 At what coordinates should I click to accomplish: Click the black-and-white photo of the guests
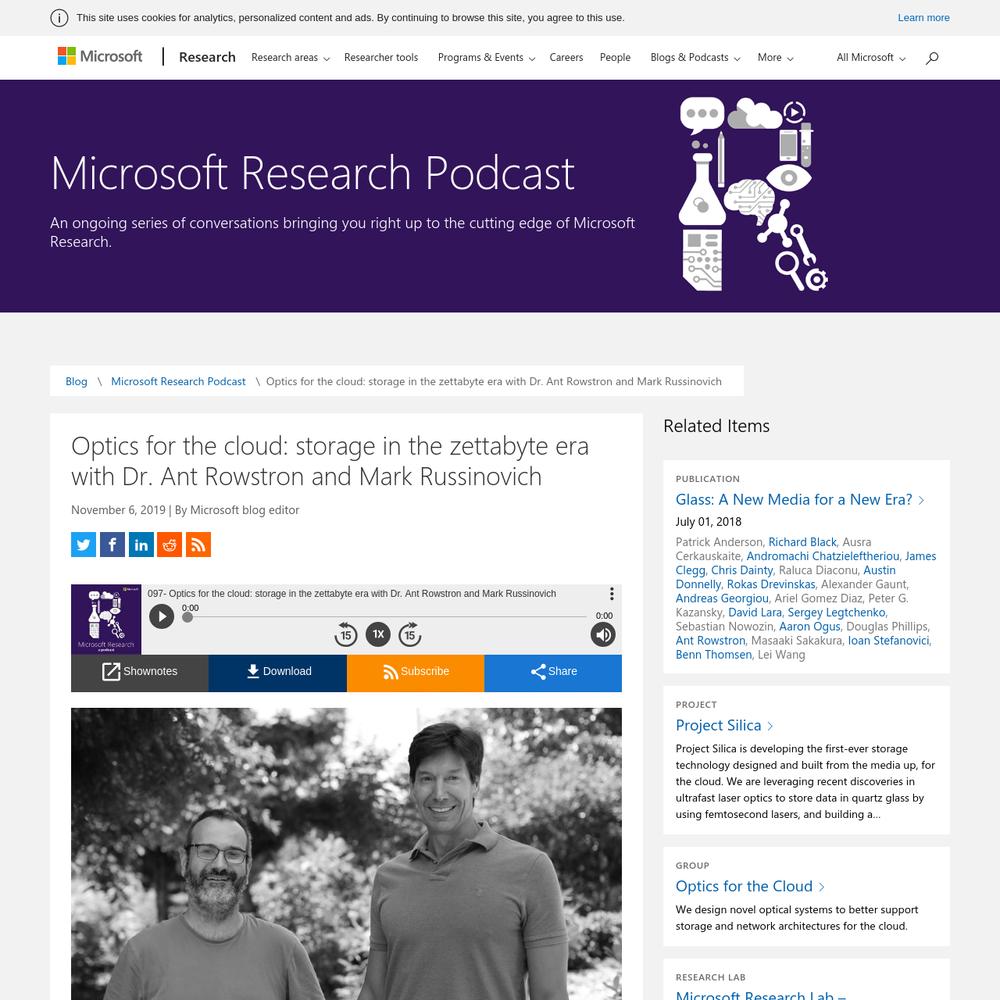click(346, 854)
